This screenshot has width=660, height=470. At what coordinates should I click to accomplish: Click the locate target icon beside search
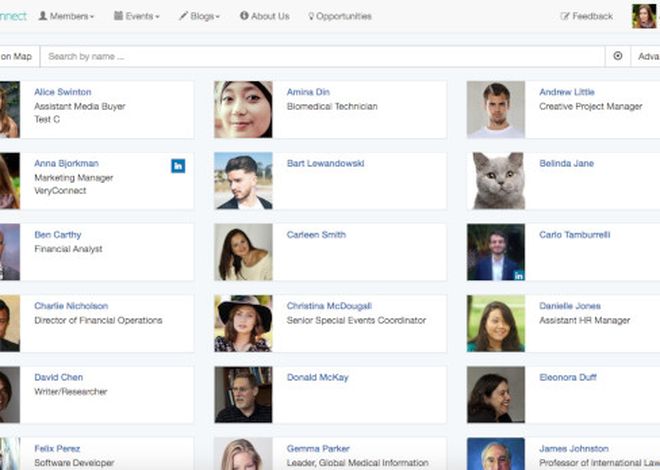(617, 56)
